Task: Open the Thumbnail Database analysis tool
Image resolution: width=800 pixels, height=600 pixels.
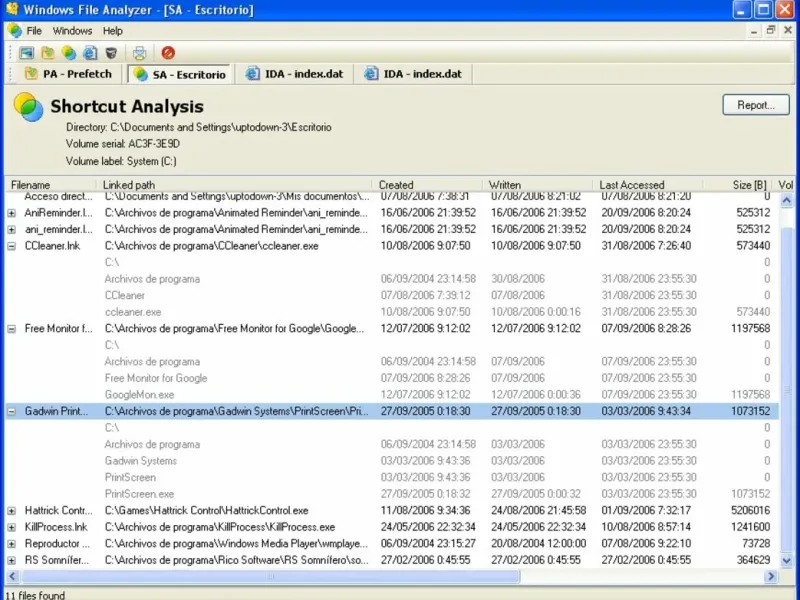Action: pos(26,53)
